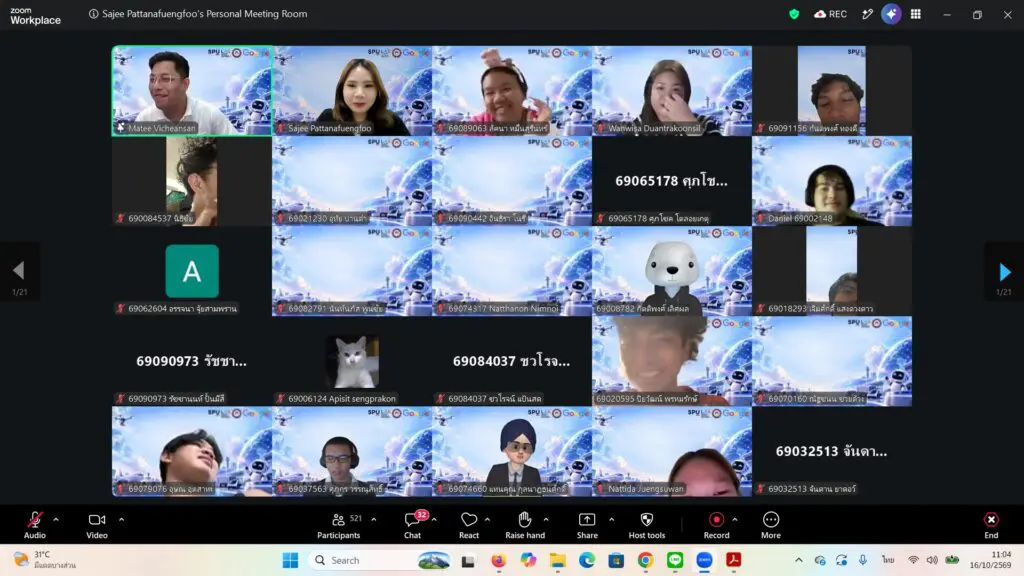1024x576 pixels.
Task: Select Sajee Pattanafuengfoo's video tile
Action: click(352, 91)
